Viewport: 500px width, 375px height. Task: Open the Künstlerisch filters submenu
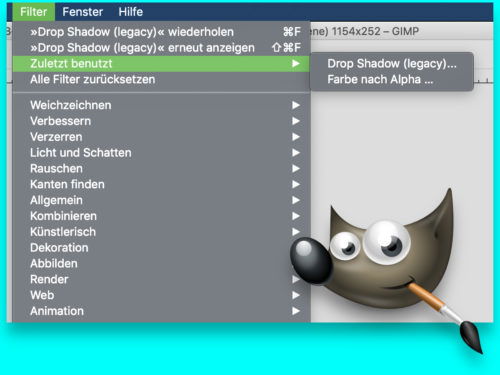(x=162, y=232)
